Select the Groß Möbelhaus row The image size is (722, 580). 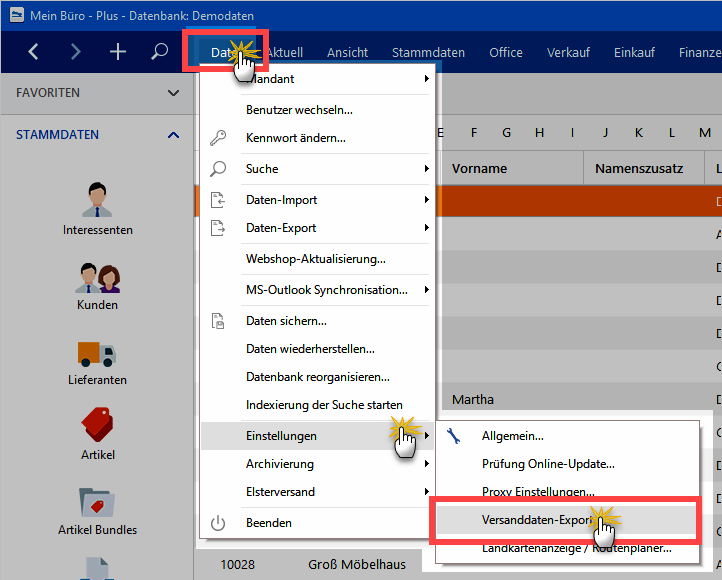click(x=357, y=564)
